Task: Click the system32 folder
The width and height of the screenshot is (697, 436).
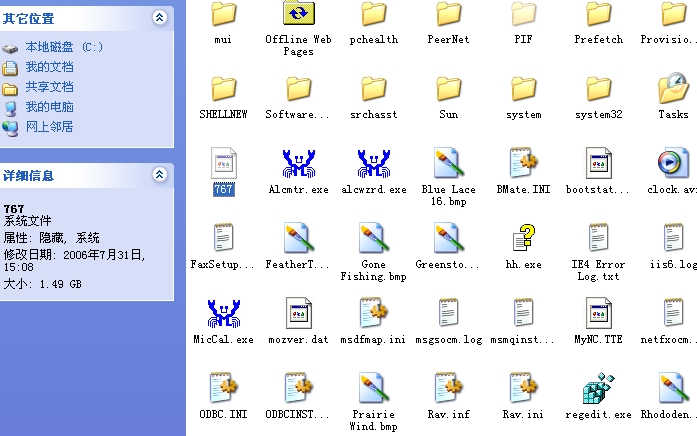Action: [598, 89]
